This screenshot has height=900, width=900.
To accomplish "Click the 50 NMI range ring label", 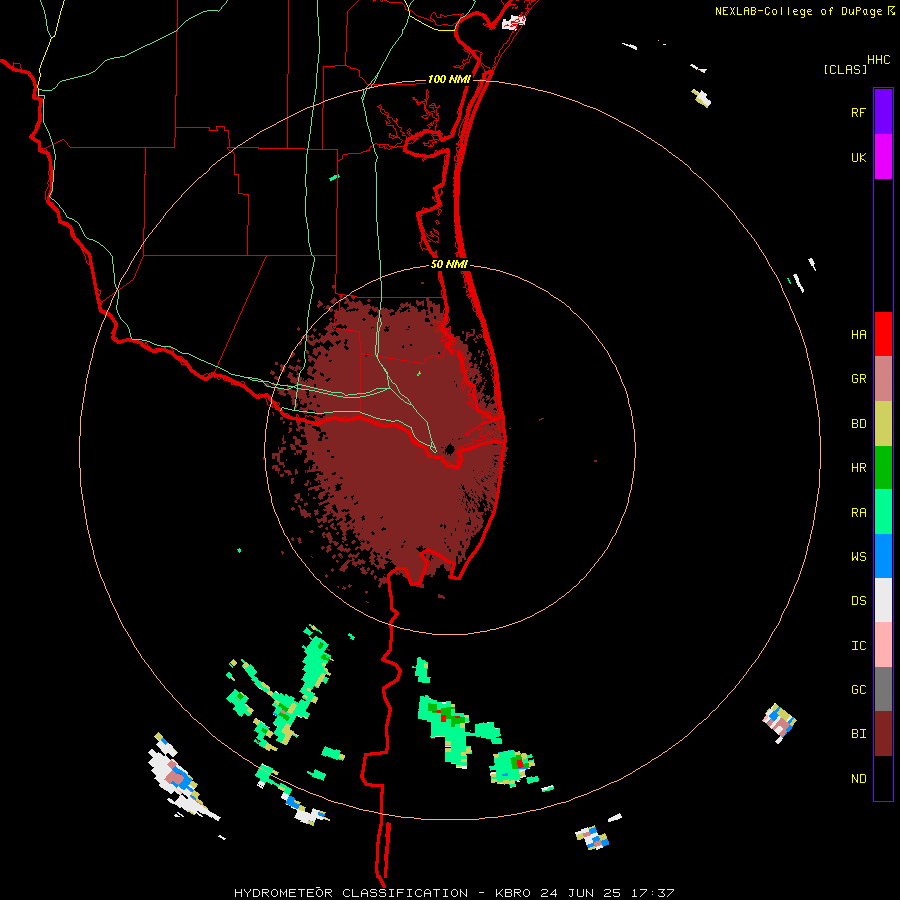I will coord(449,264).
